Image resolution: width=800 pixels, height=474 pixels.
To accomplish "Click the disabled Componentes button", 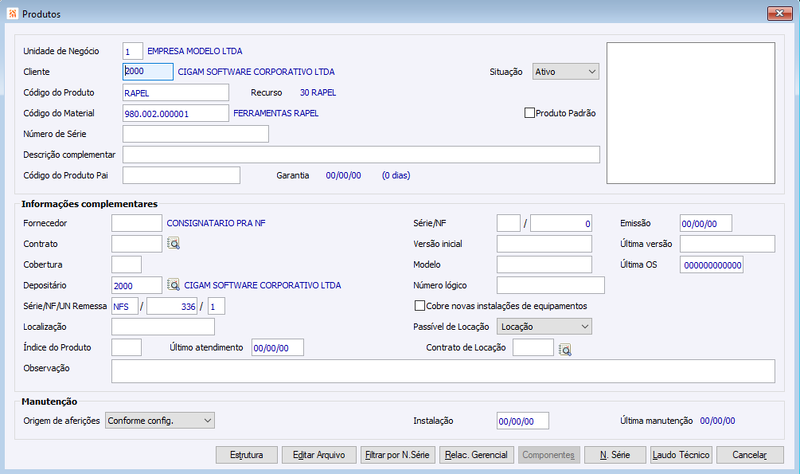I will tap(548, 455).
